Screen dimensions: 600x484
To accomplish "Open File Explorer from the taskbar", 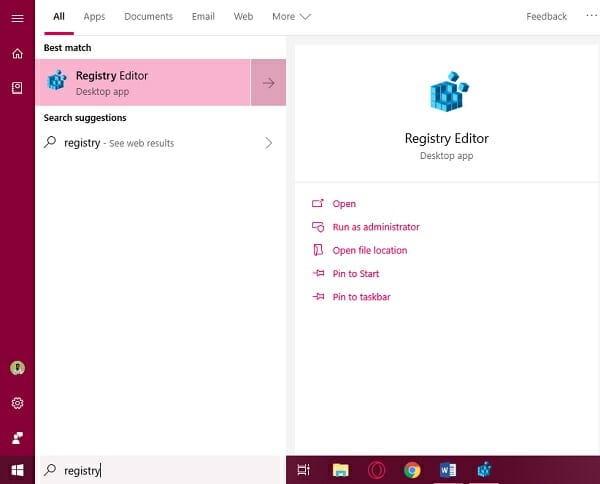I will [340, 470].
